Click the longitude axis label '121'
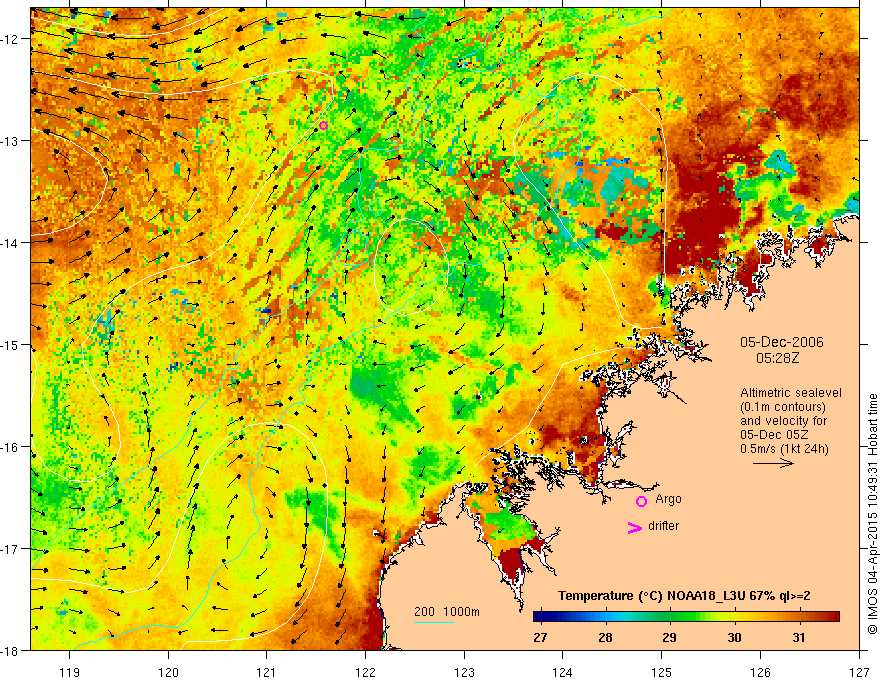The height and width of the screenshot is (680, 880). tap(267, 672)
